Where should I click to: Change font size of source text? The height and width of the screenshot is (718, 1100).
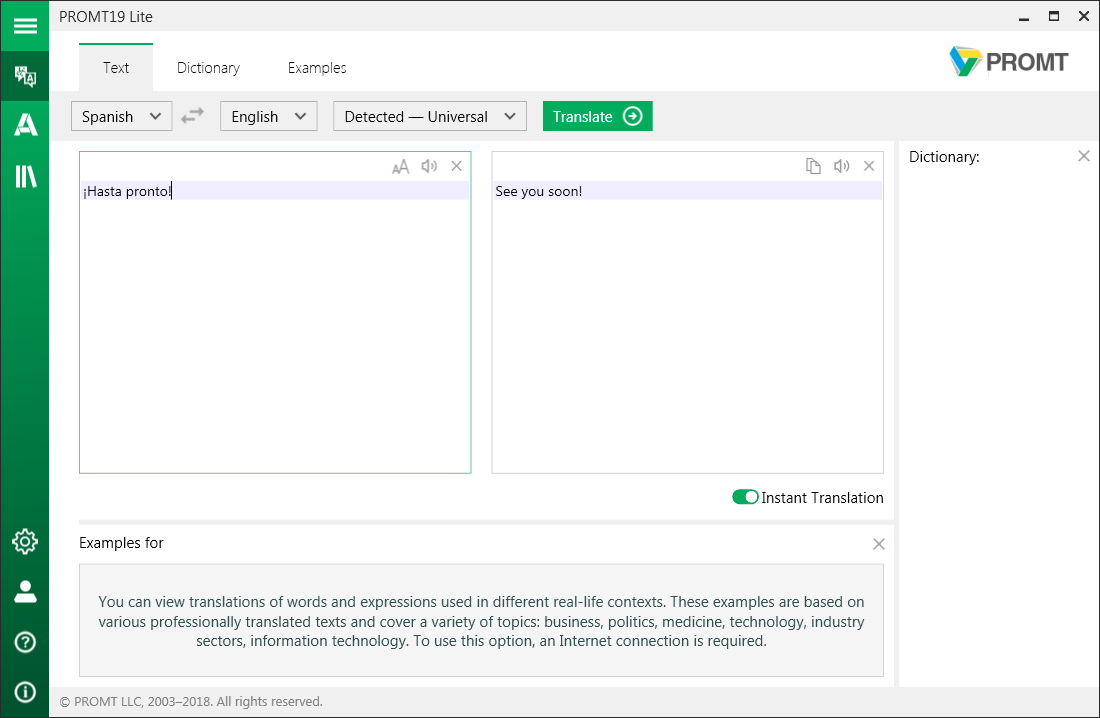tap(401, 167)
